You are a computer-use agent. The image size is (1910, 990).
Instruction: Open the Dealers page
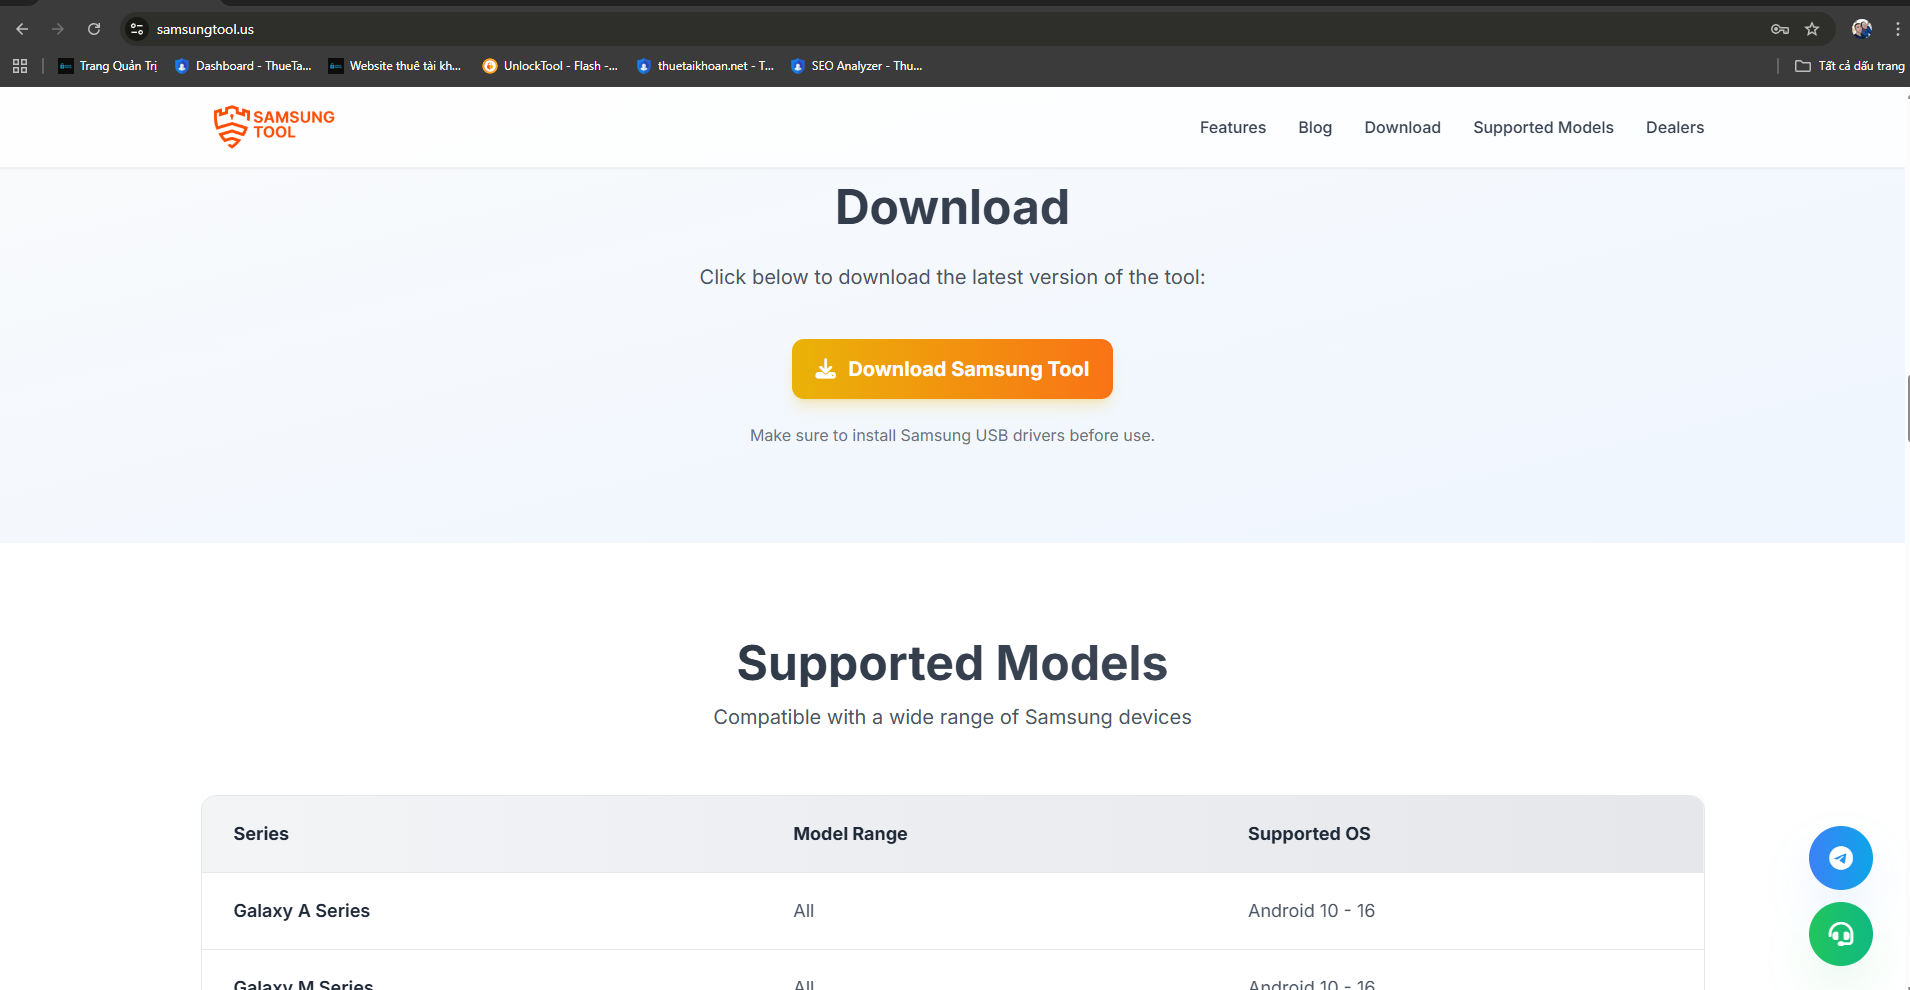pyautogui.click(x=1675, y=127)
